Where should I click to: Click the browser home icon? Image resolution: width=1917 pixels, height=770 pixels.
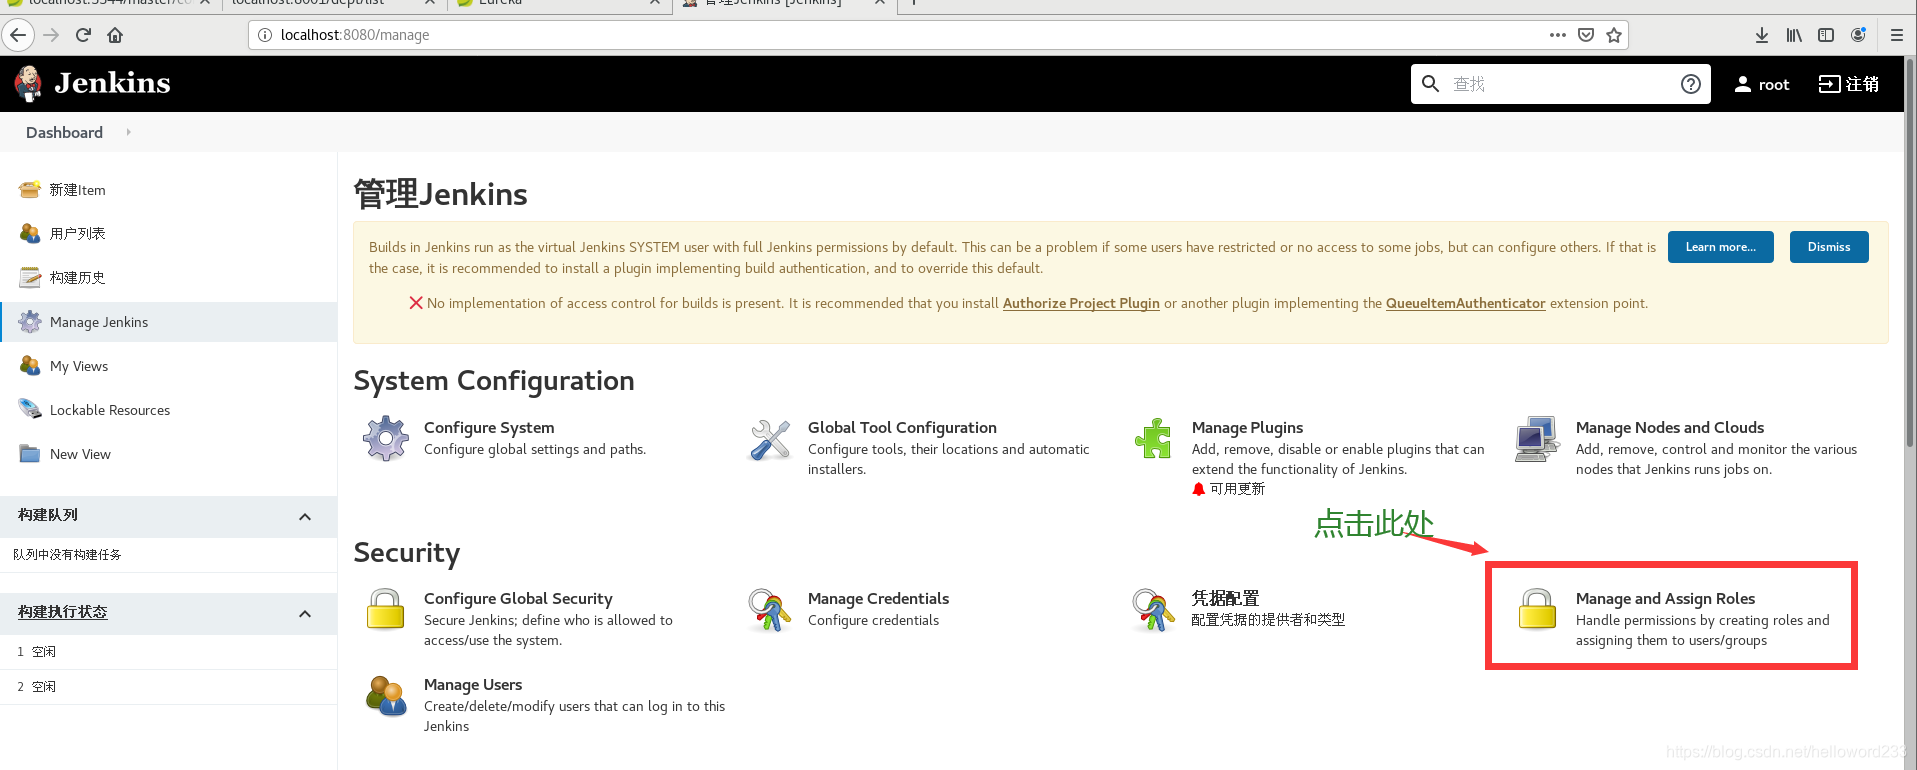click(x=115, y=35)
